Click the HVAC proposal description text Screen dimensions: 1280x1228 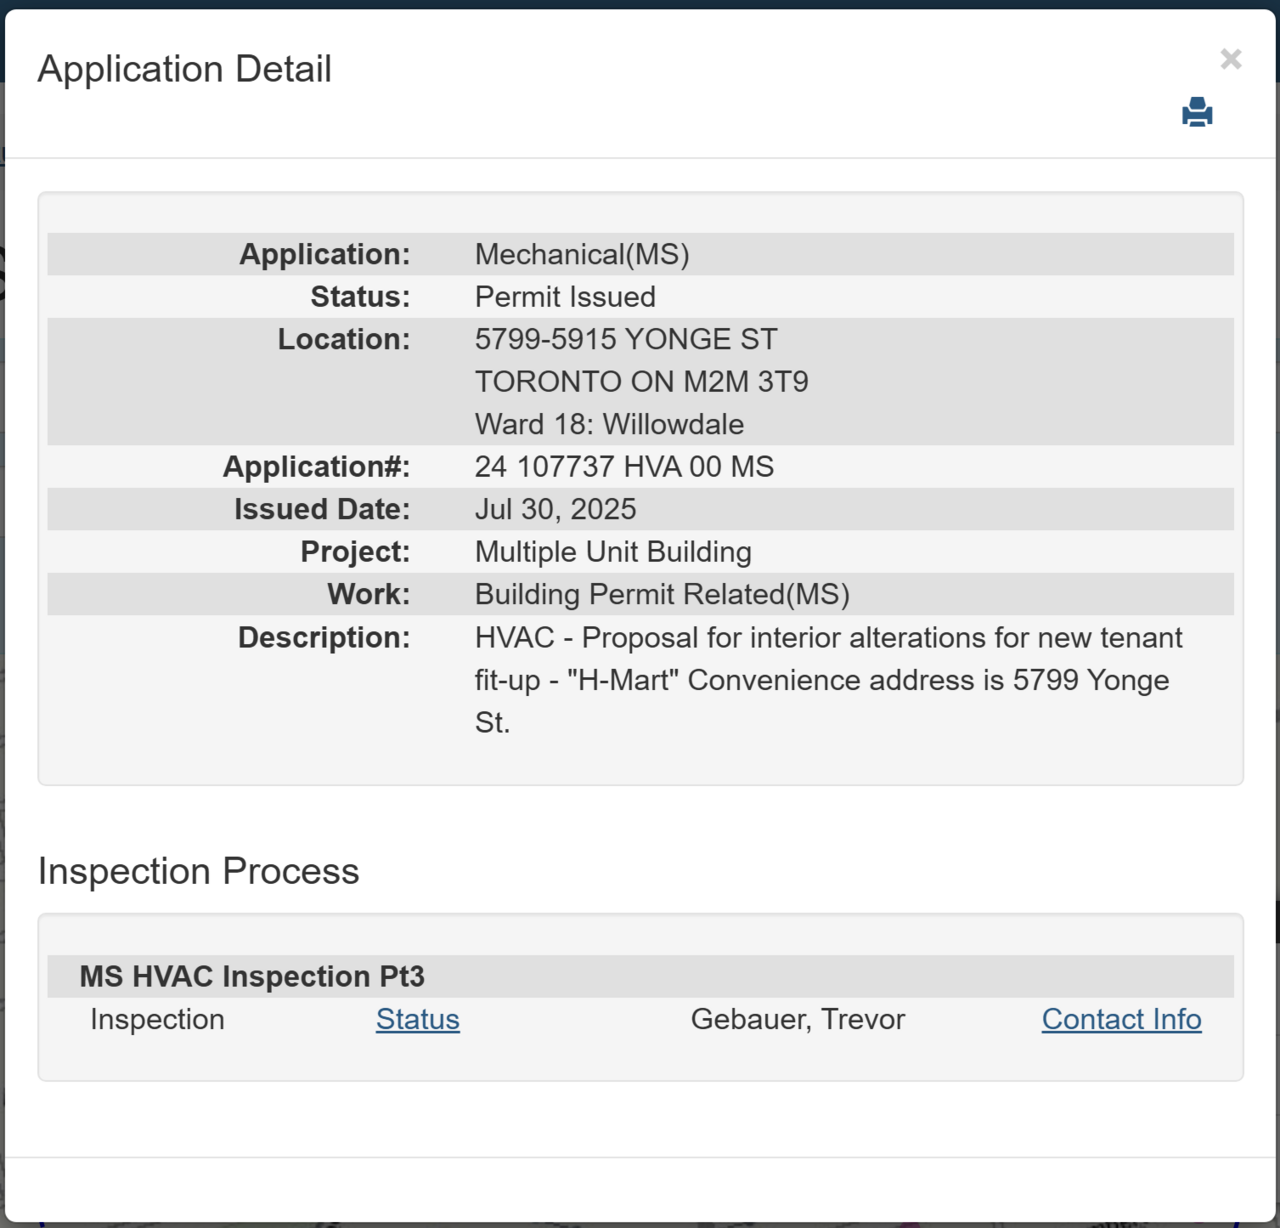coord(827,679)
